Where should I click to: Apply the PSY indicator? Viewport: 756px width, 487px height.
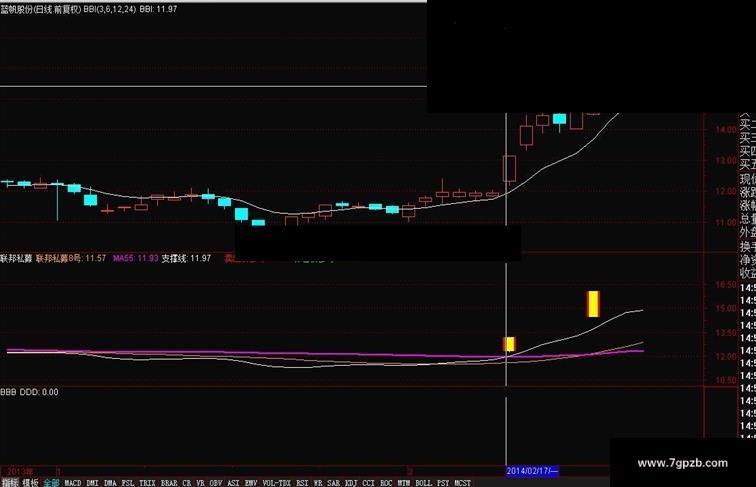(443, 483)
